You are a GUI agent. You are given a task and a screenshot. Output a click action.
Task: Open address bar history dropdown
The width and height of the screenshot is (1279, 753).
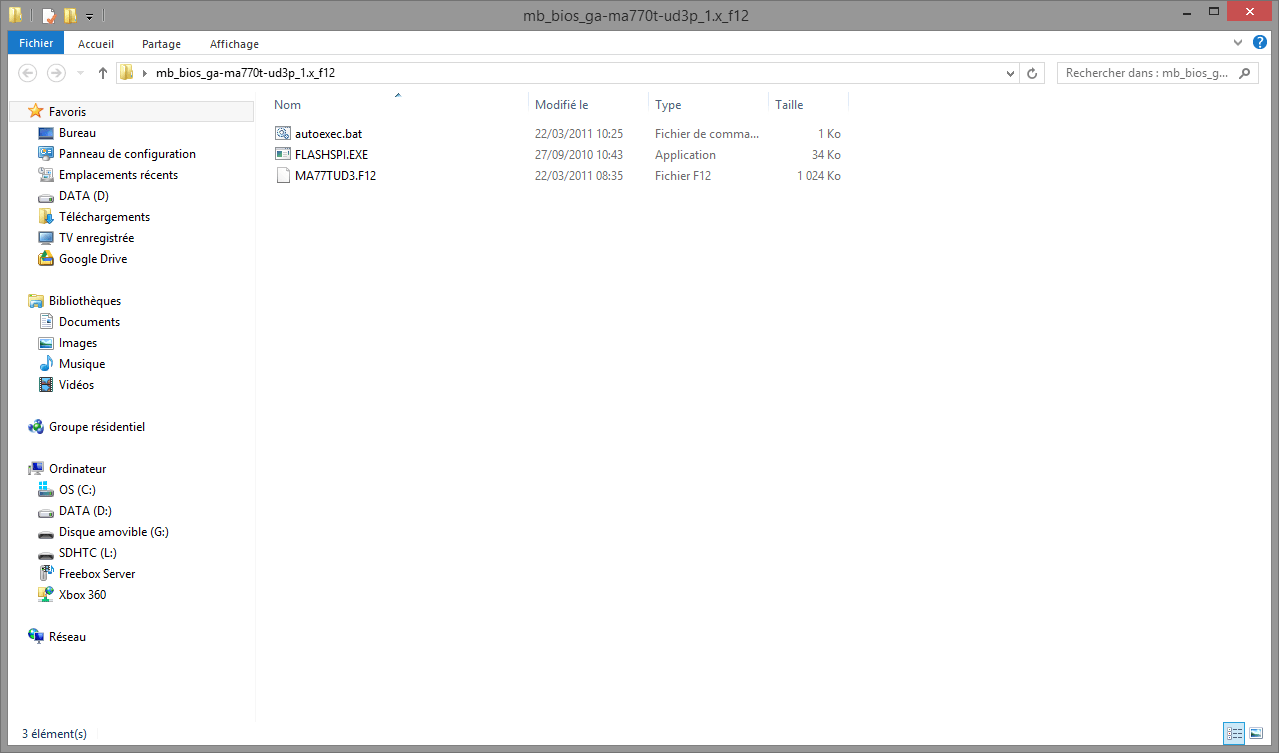click(x=1010, y=73)
